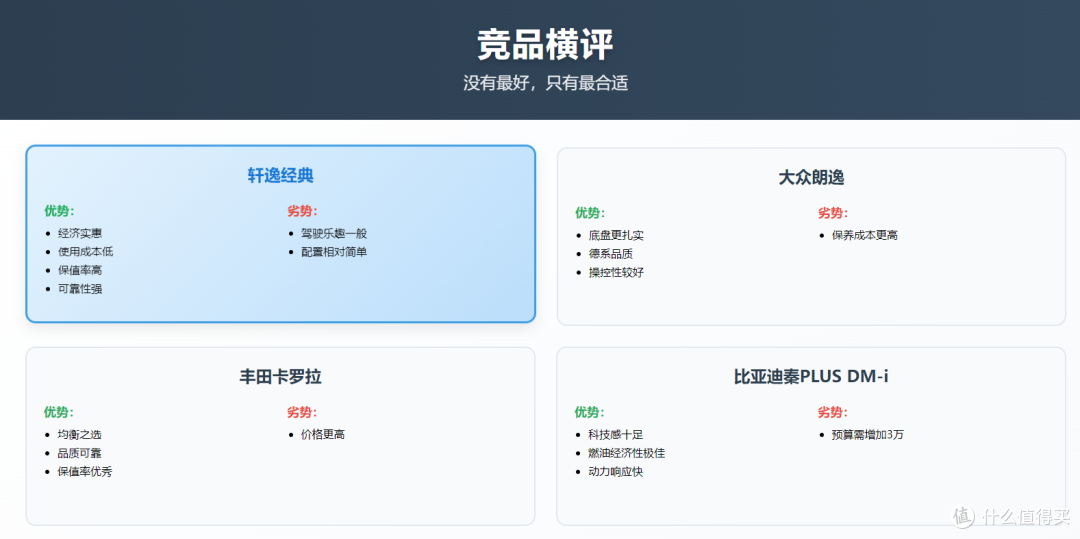Screen dimensions: 1080x539
Task: Click 劣势 label in 轩逸经典 card
Action: click(302, 211)
